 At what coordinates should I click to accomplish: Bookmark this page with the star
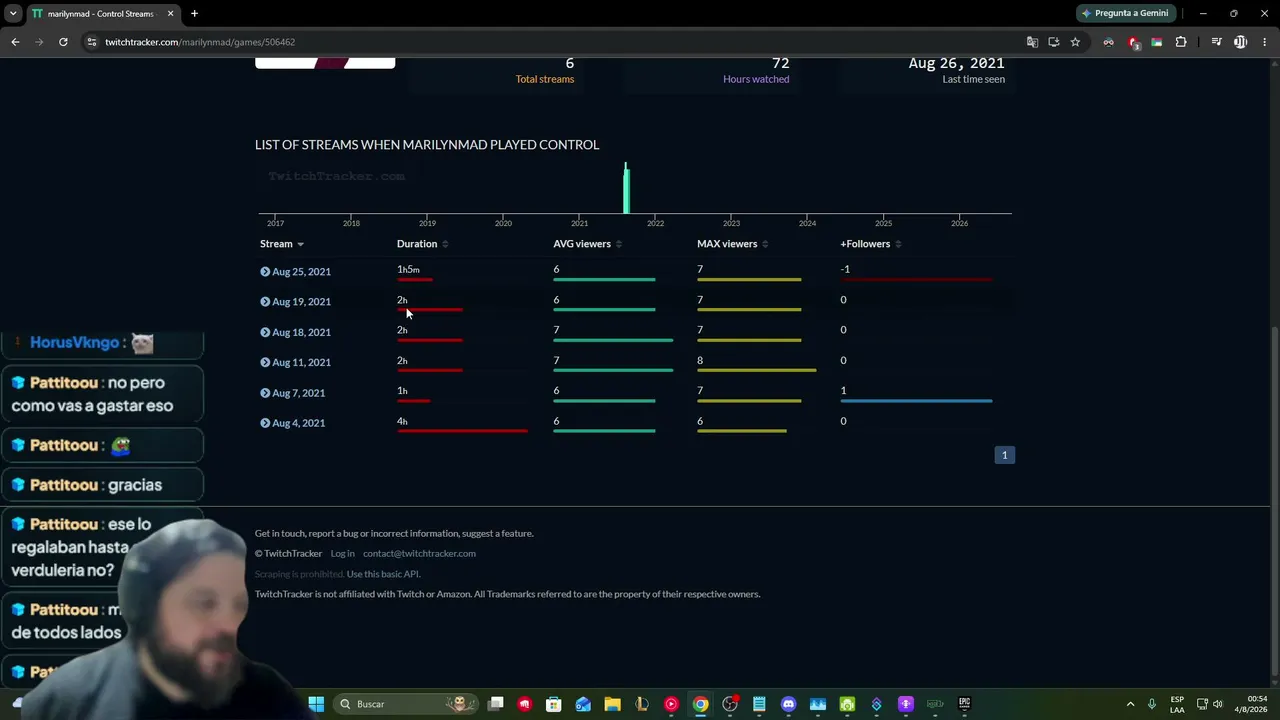(1075, 42)
